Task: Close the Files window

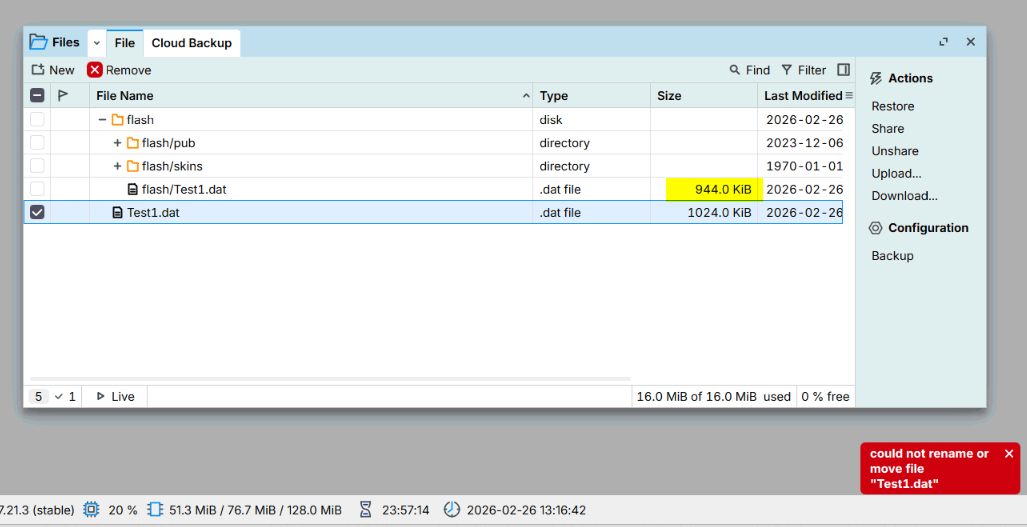Action: pos(971,42)
